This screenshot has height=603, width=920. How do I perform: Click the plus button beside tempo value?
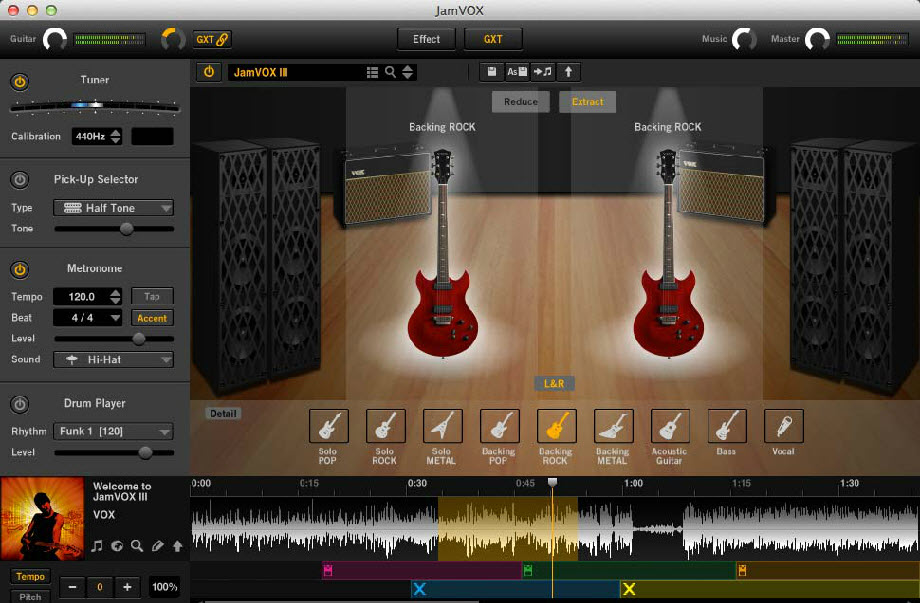[x=127, y=587]
